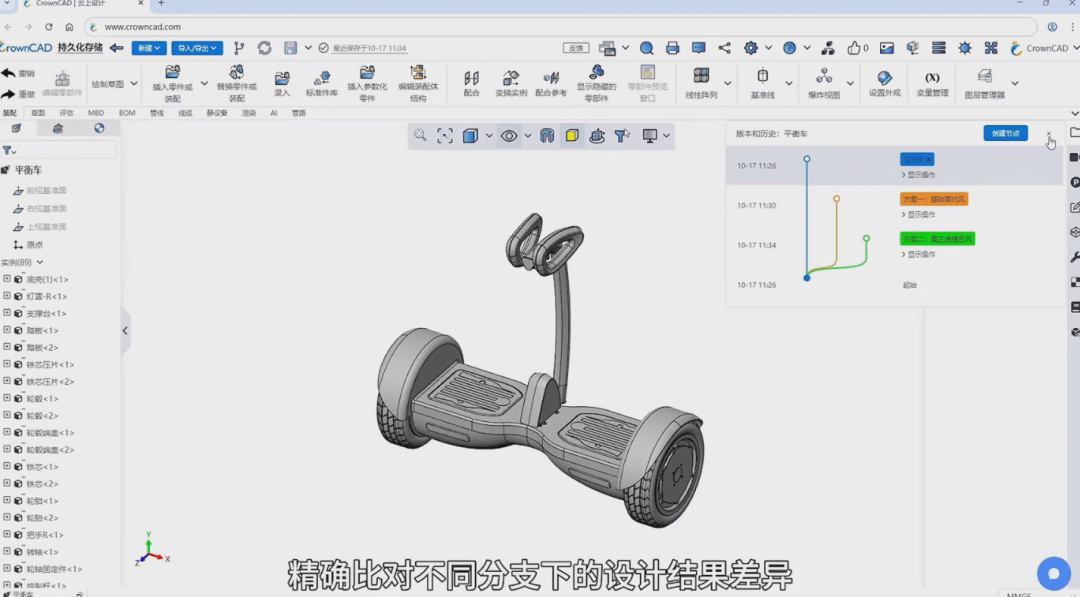Toggle the eye visibility icon in view toolbar
Viewport: 1080px width, 597px height.
coord(509,136)
